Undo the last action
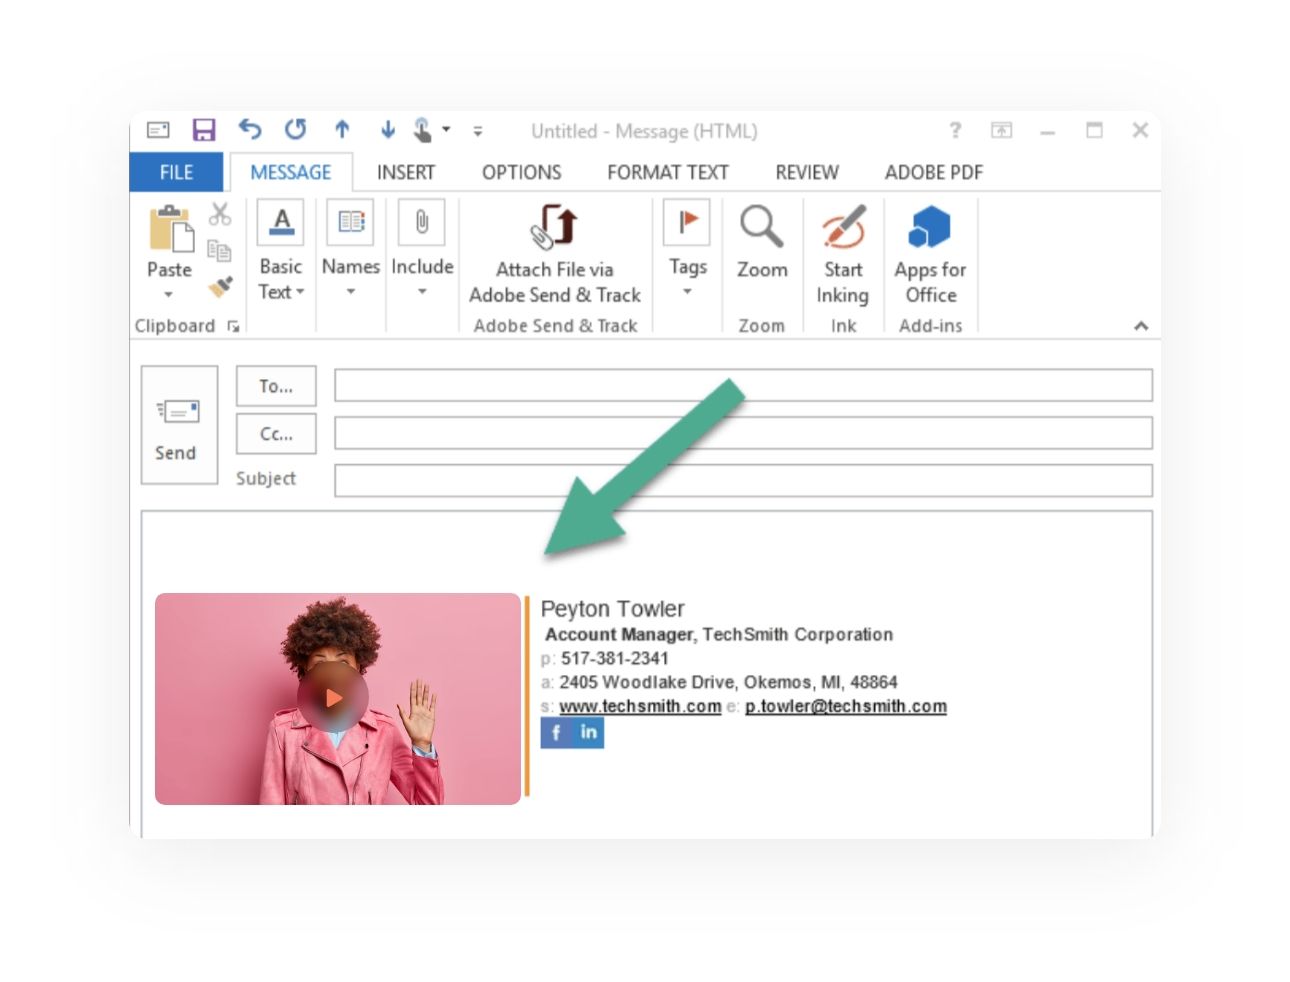 coord(248,130)
